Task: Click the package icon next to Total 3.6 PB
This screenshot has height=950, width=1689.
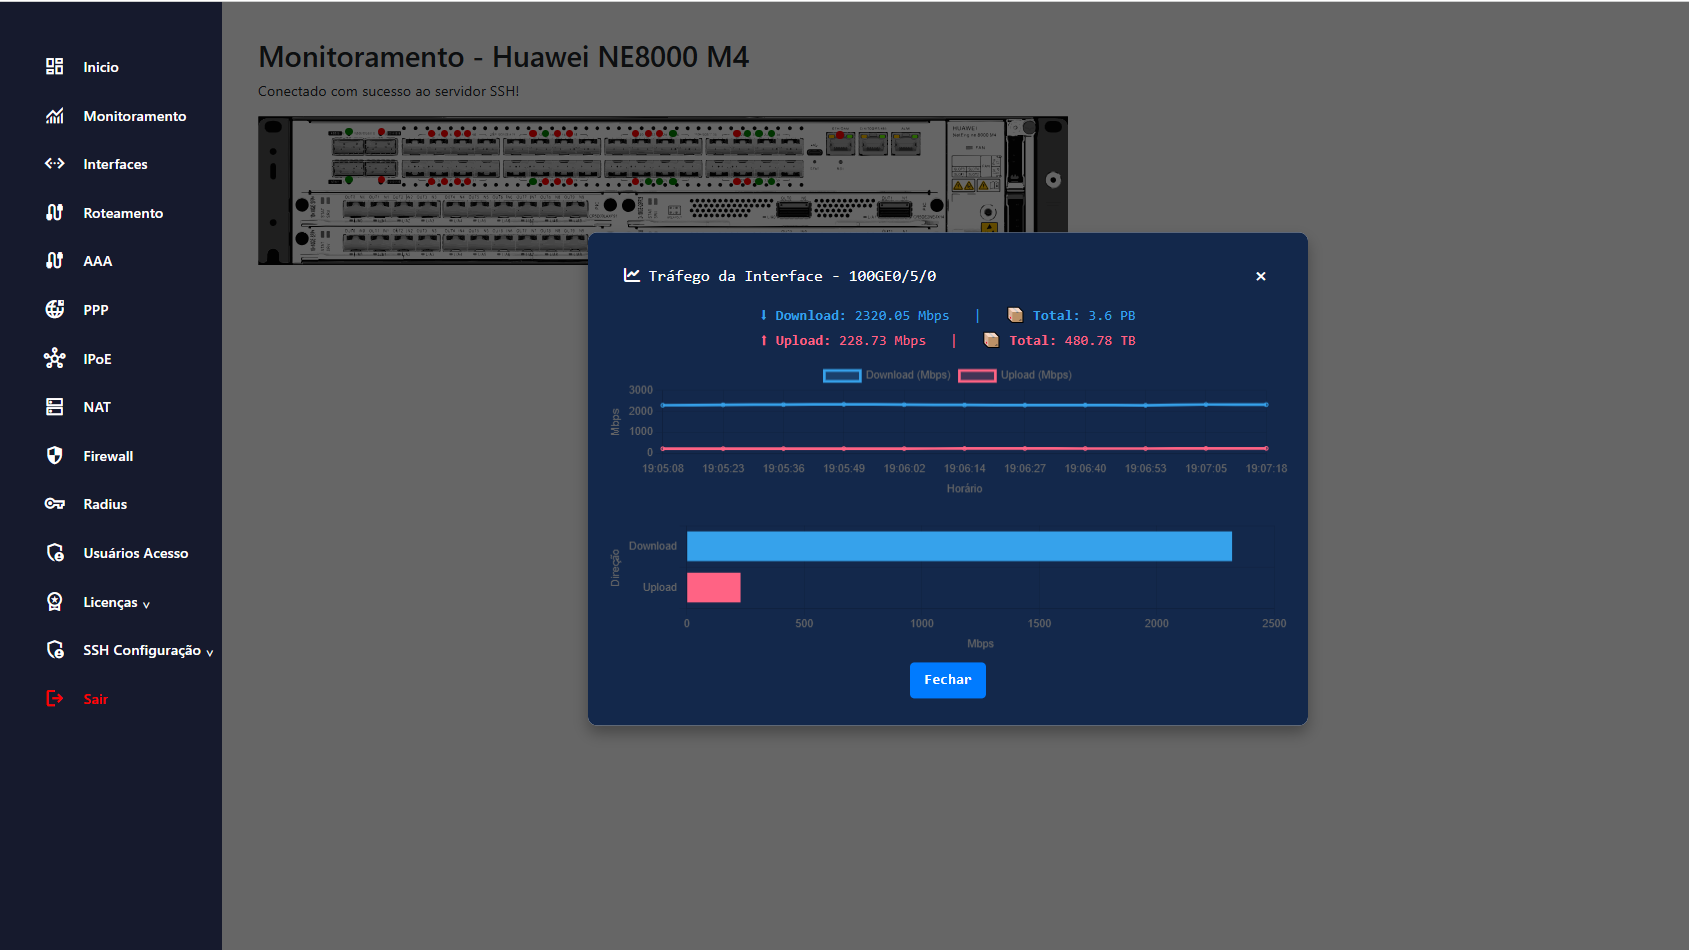Action: point(1015,315)
